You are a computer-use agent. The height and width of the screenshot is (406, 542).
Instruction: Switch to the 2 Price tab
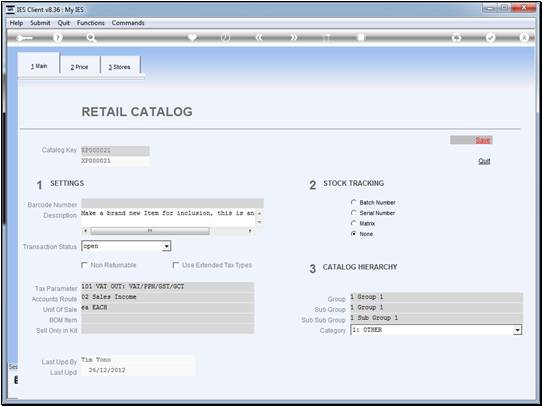[x=80, y=67]
